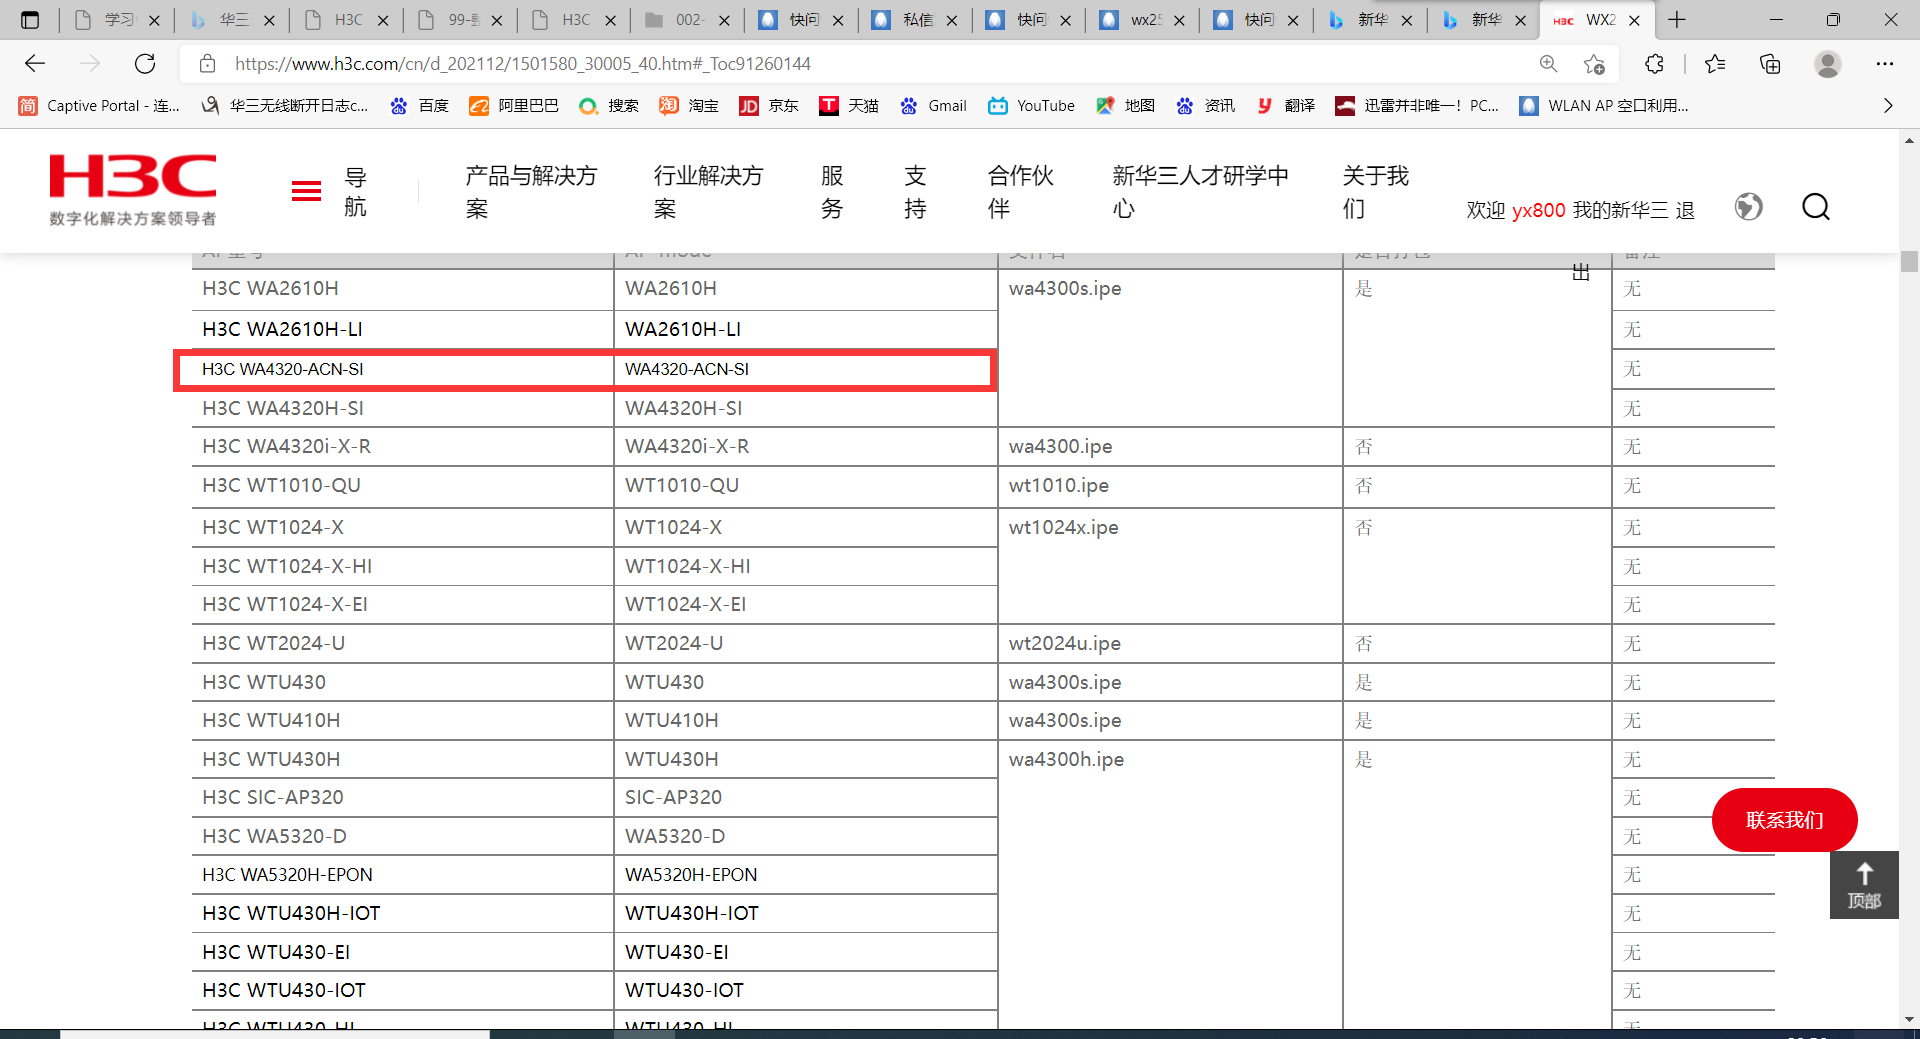Select the wa4300.ipe cell
Screen dimensions: 1920x1039
[x=1170, y=446]
